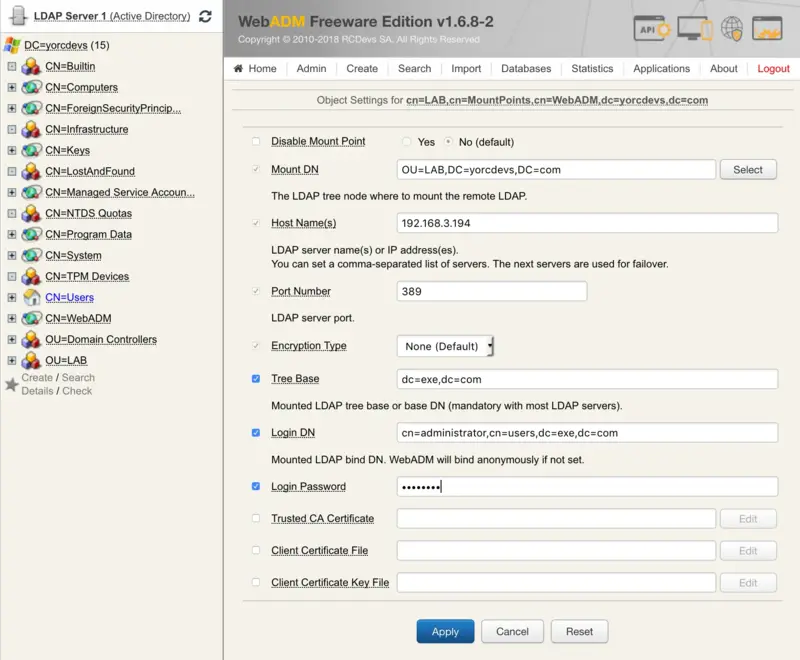Enable the Client Certificate File checkbox
The image size is (800, 660).
(x=256, y=550)
